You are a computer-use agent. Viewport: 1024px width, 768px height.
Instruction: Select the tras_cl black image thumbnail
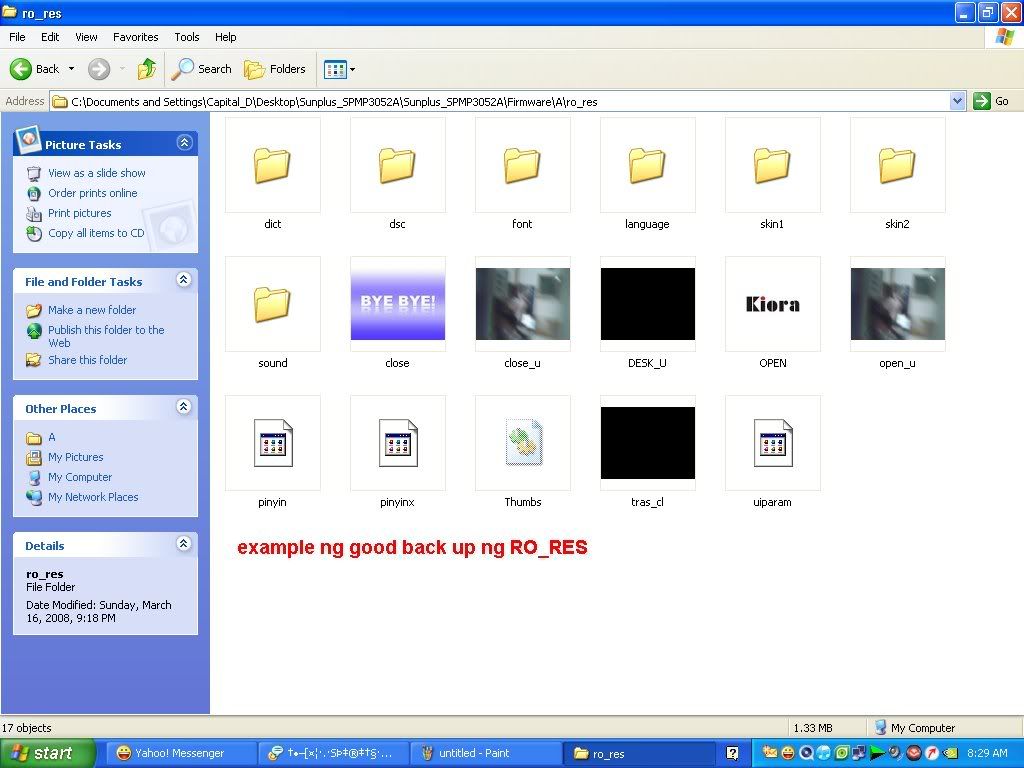[x=648, y=443]
